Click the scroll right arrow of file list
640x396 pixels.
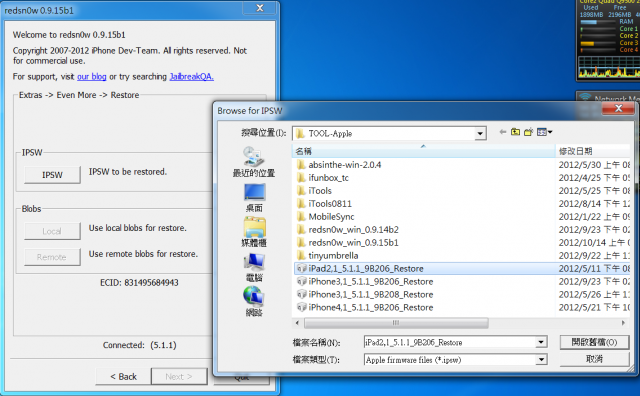point(623,323)
